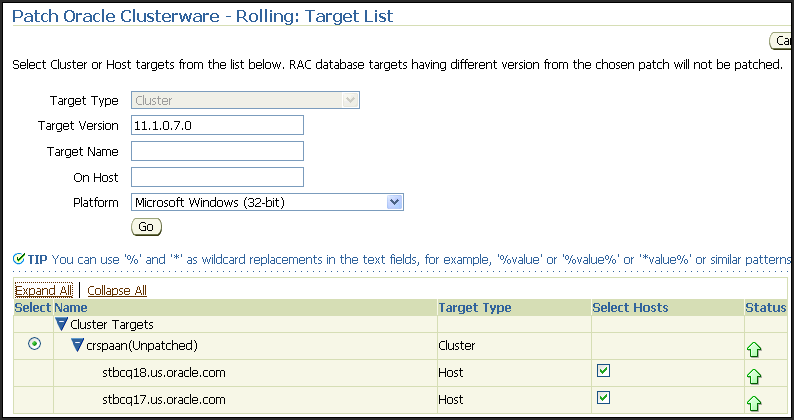794x420 pixels.
Task: Collapse the Cluster Targets tree node
Action: pos(61,324)
